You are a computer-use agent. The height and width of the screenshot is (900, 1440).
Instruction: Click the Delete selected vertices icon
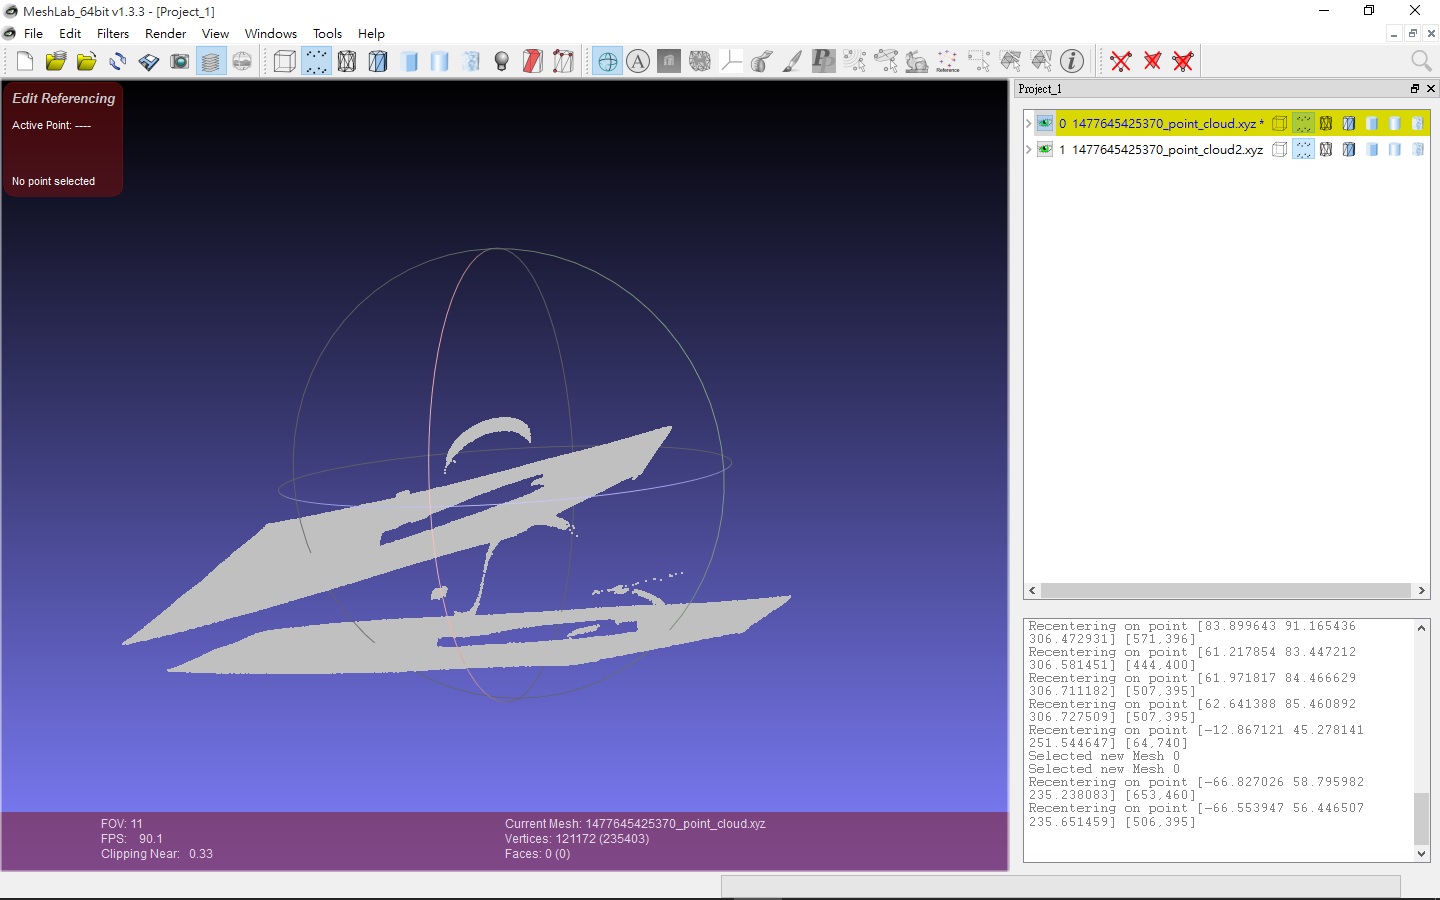(1121, 62)
